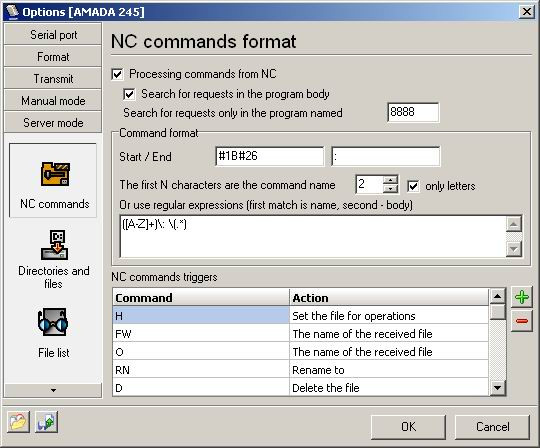Select the RN command row
The width and height of the screenshot is (540, 448).
point(201,369)
